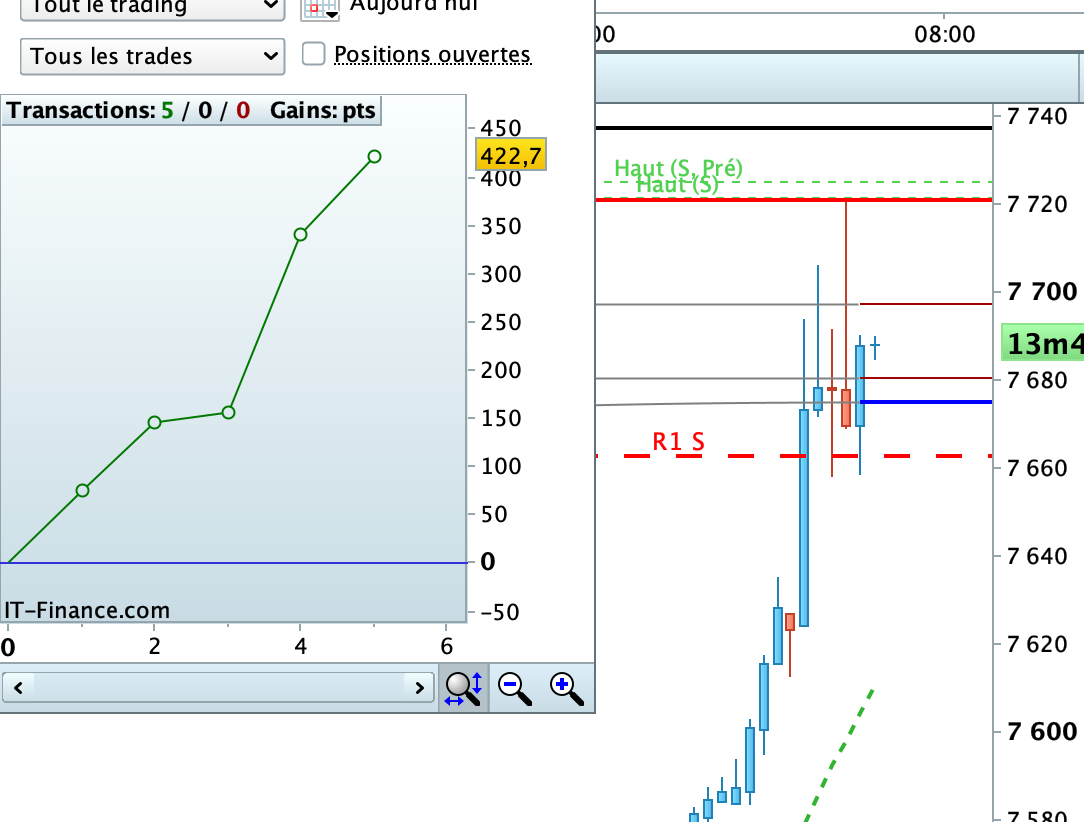Viewport: 1084px width, 822px height.
Task: Click the 'Haut (S, Pré)' level label
Action: click(x=678, y=167)
